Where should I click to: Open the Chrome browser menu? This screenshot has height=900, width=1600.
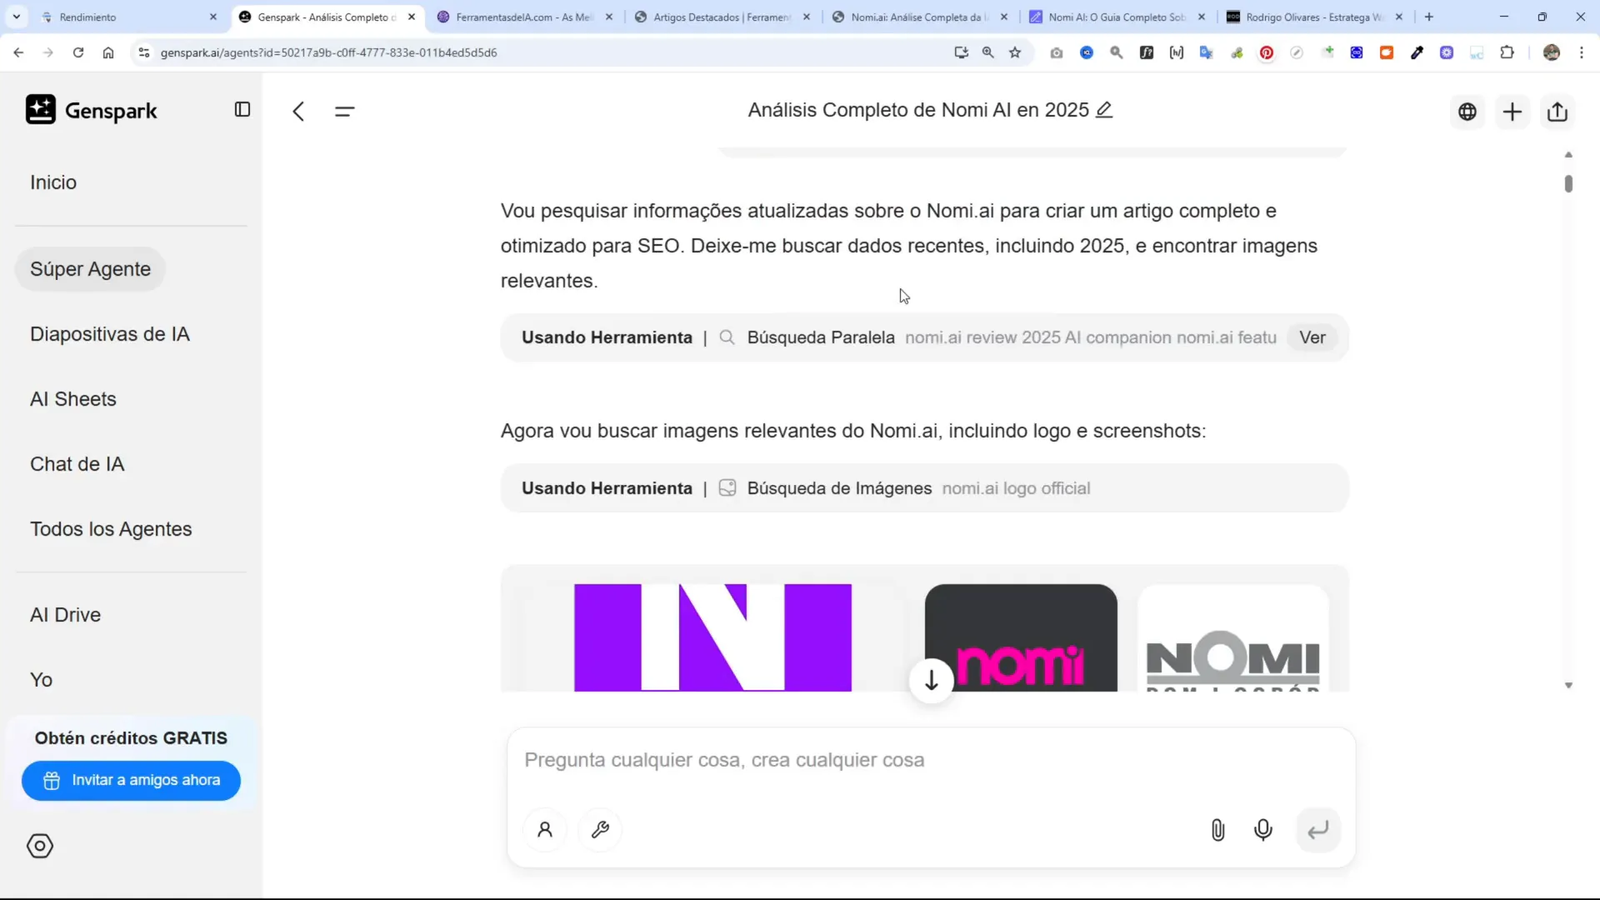tap(1581, 52)
